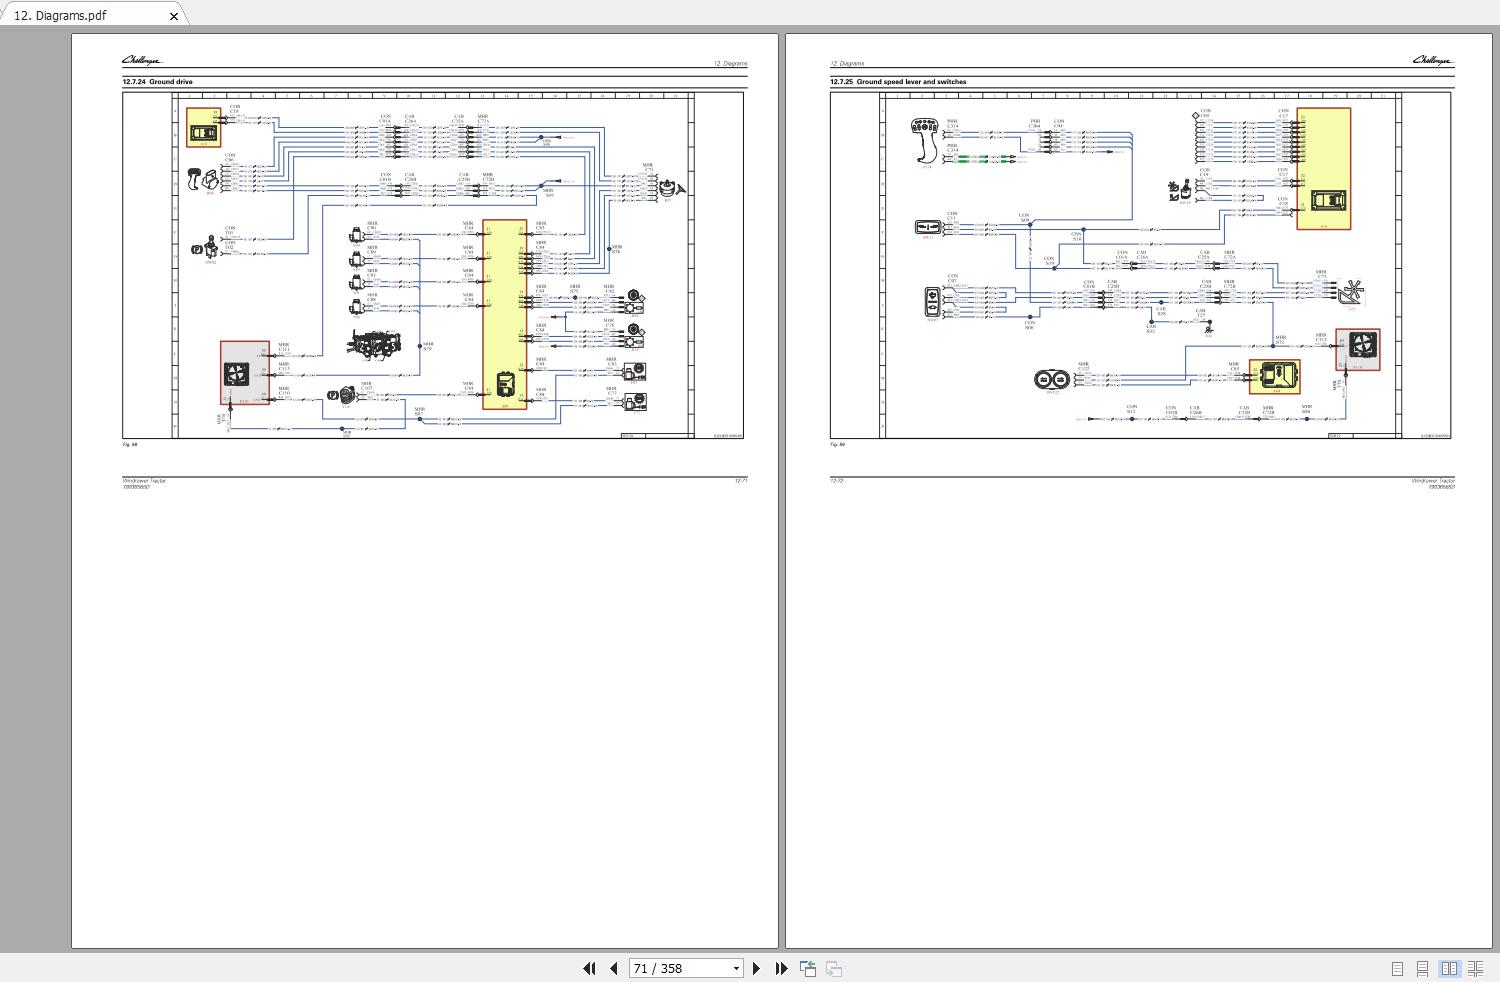Go forward to the next view
The height and width of the screenshot is (982, 1500).
pos(832,968)
